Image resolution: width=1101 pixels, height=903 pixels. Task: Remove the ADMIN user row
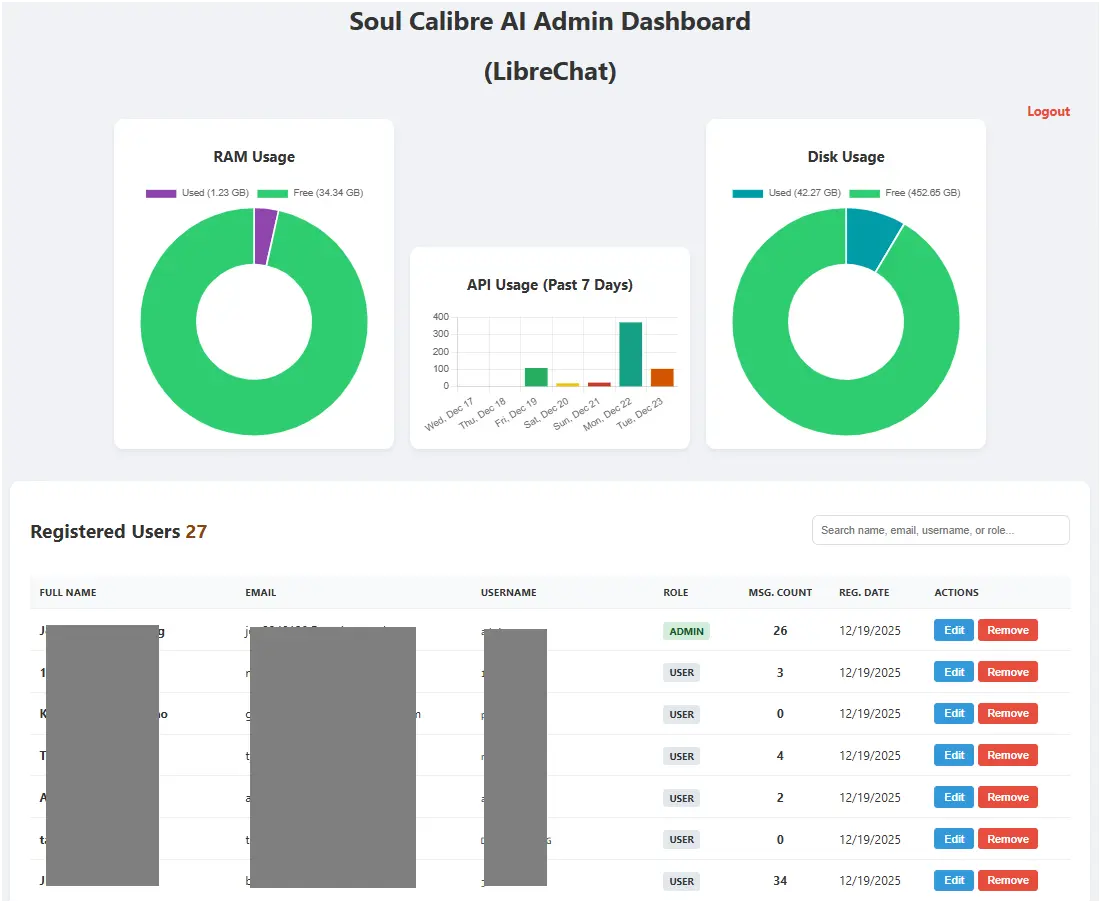(1008, 630)
